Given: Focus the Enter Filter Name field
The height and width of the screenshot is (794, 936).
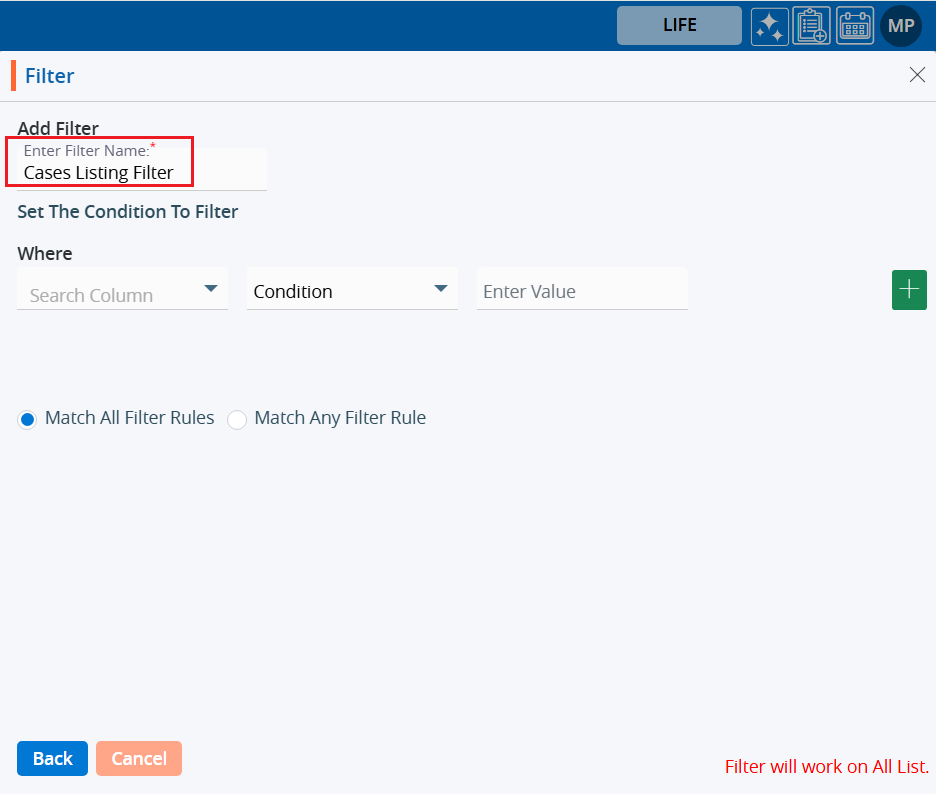Looking at the screenshot, I should 142,172.
